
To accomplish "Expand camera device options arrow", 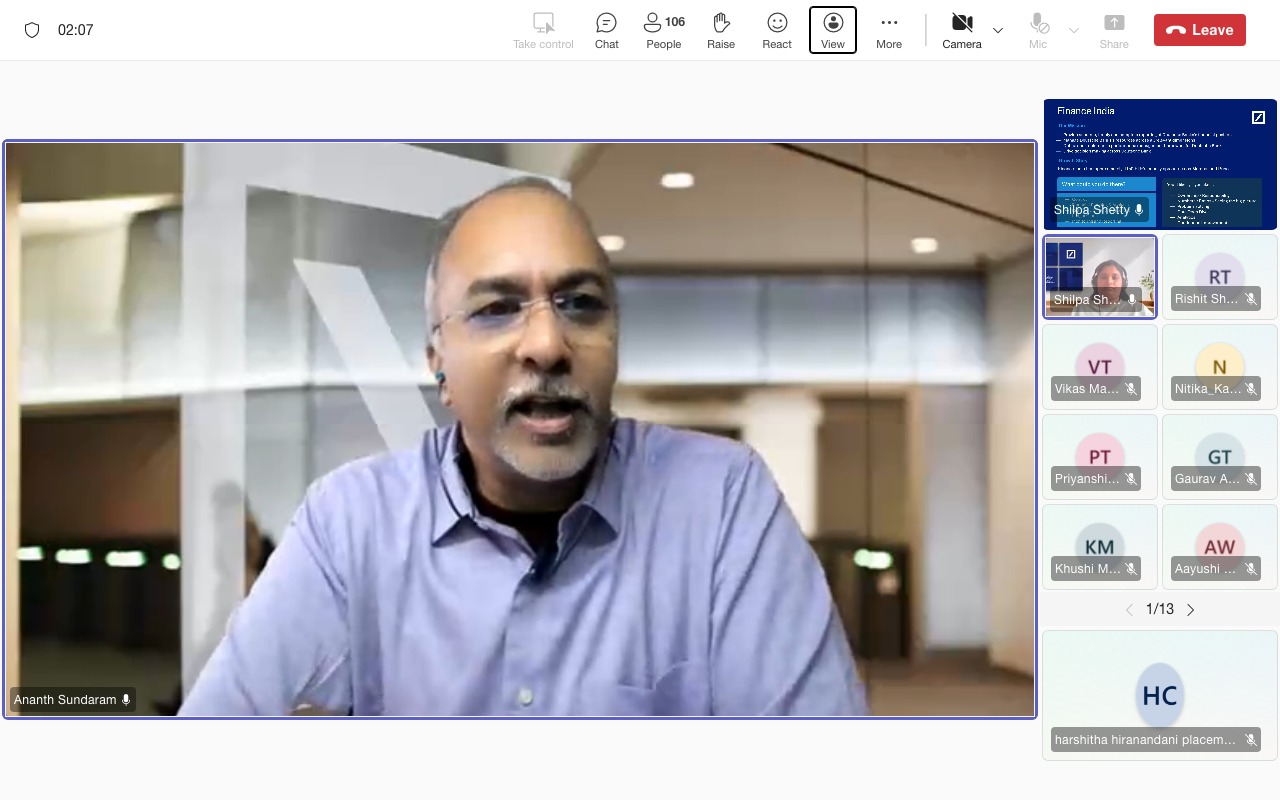I will pos(998,30).
